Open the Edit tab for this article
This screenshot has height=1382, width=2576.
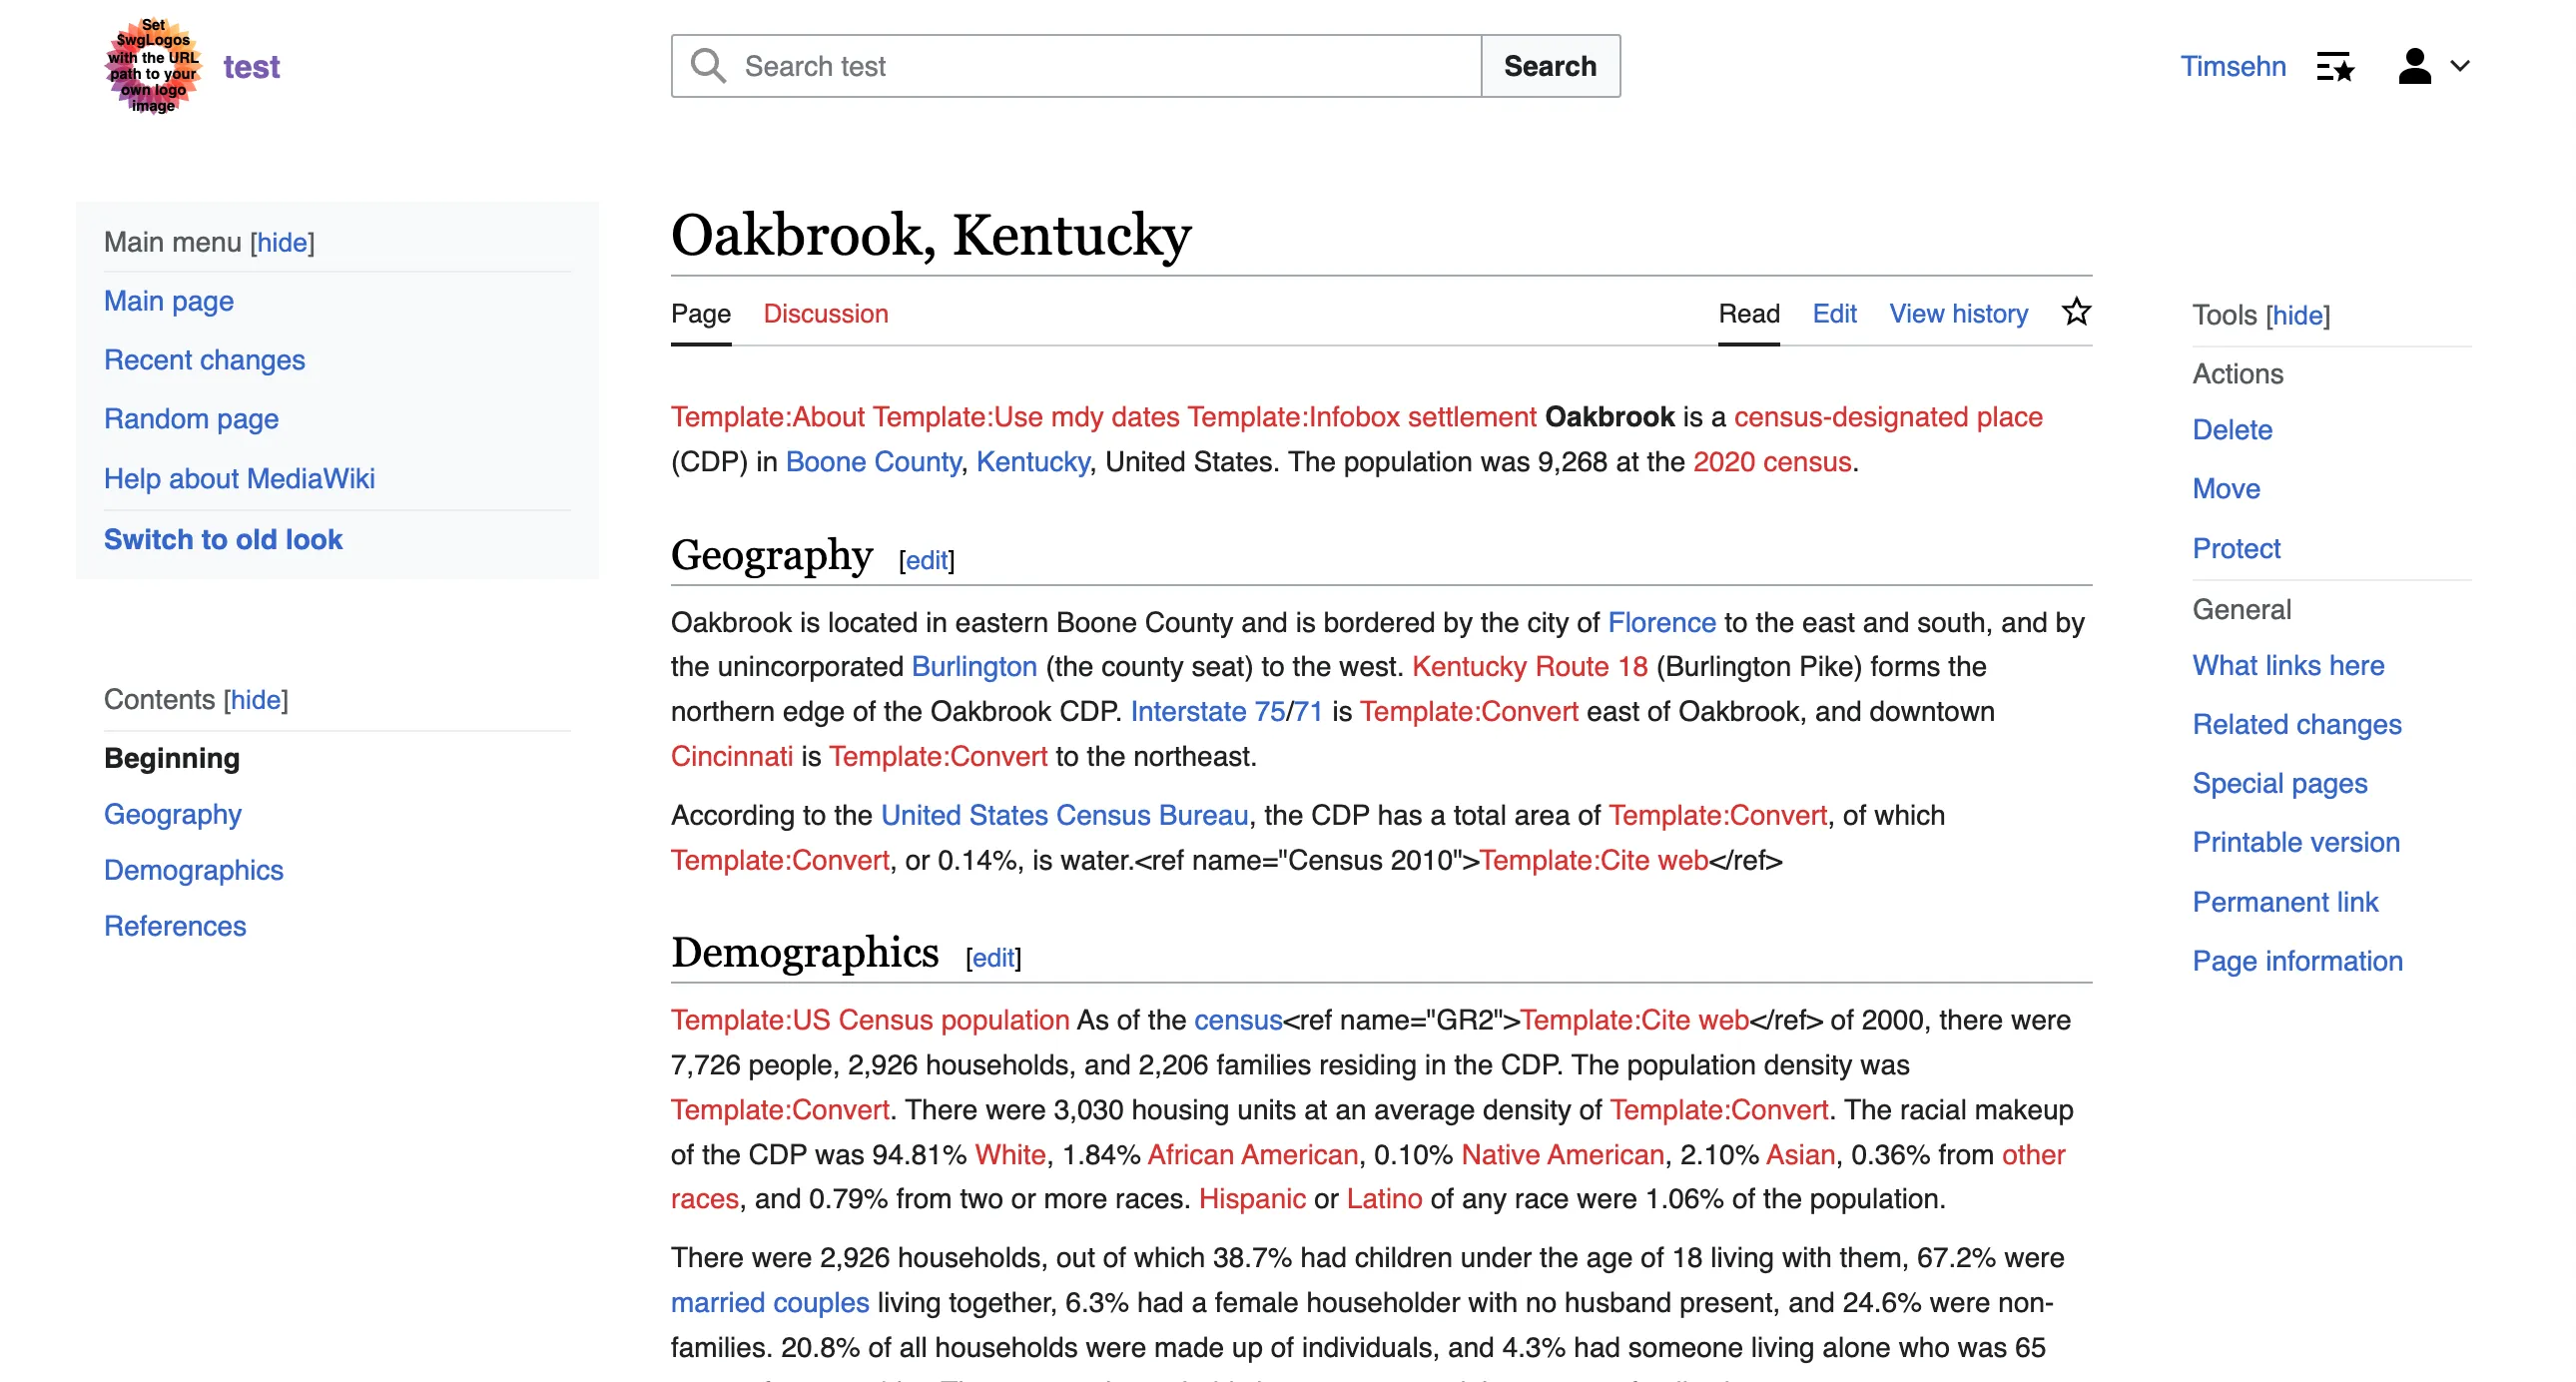[x=1834, y=313]
